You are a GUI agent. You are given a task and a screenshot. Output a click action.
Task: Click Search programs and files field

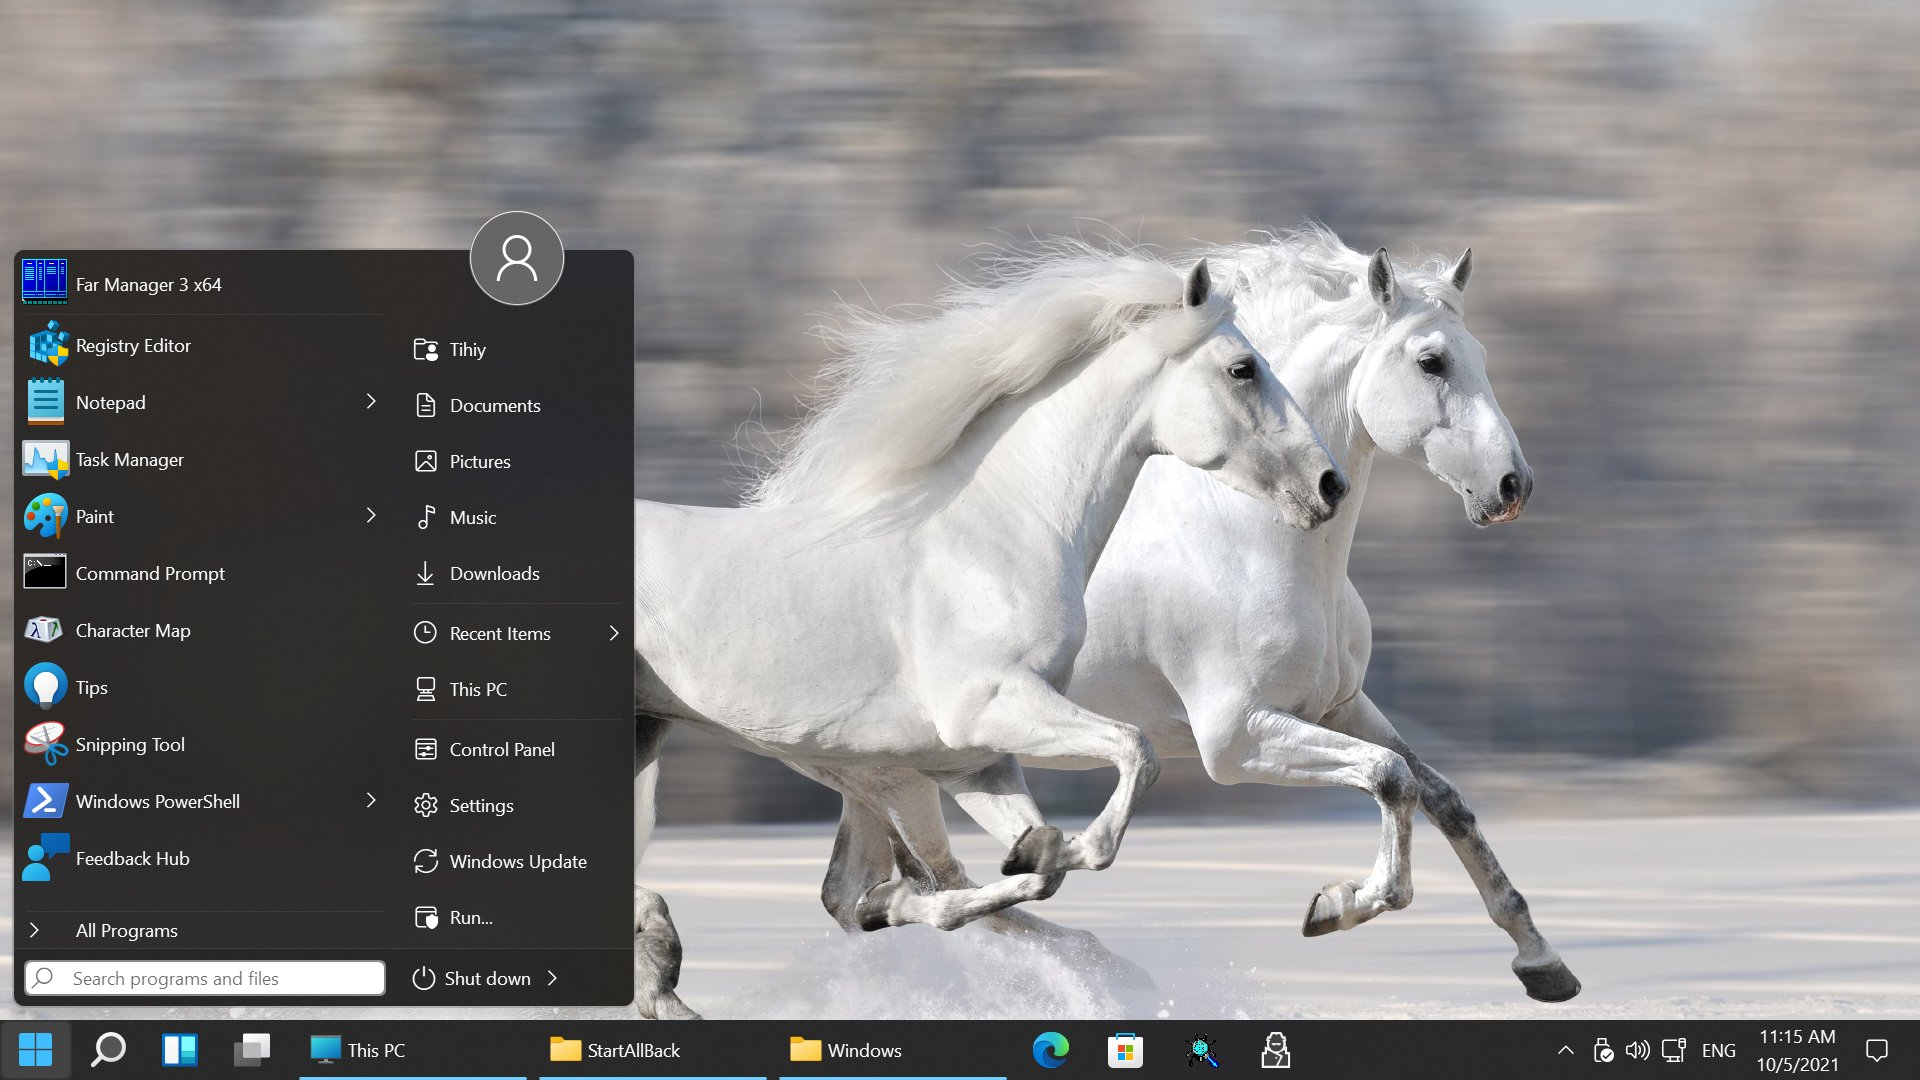pos(202,977)
